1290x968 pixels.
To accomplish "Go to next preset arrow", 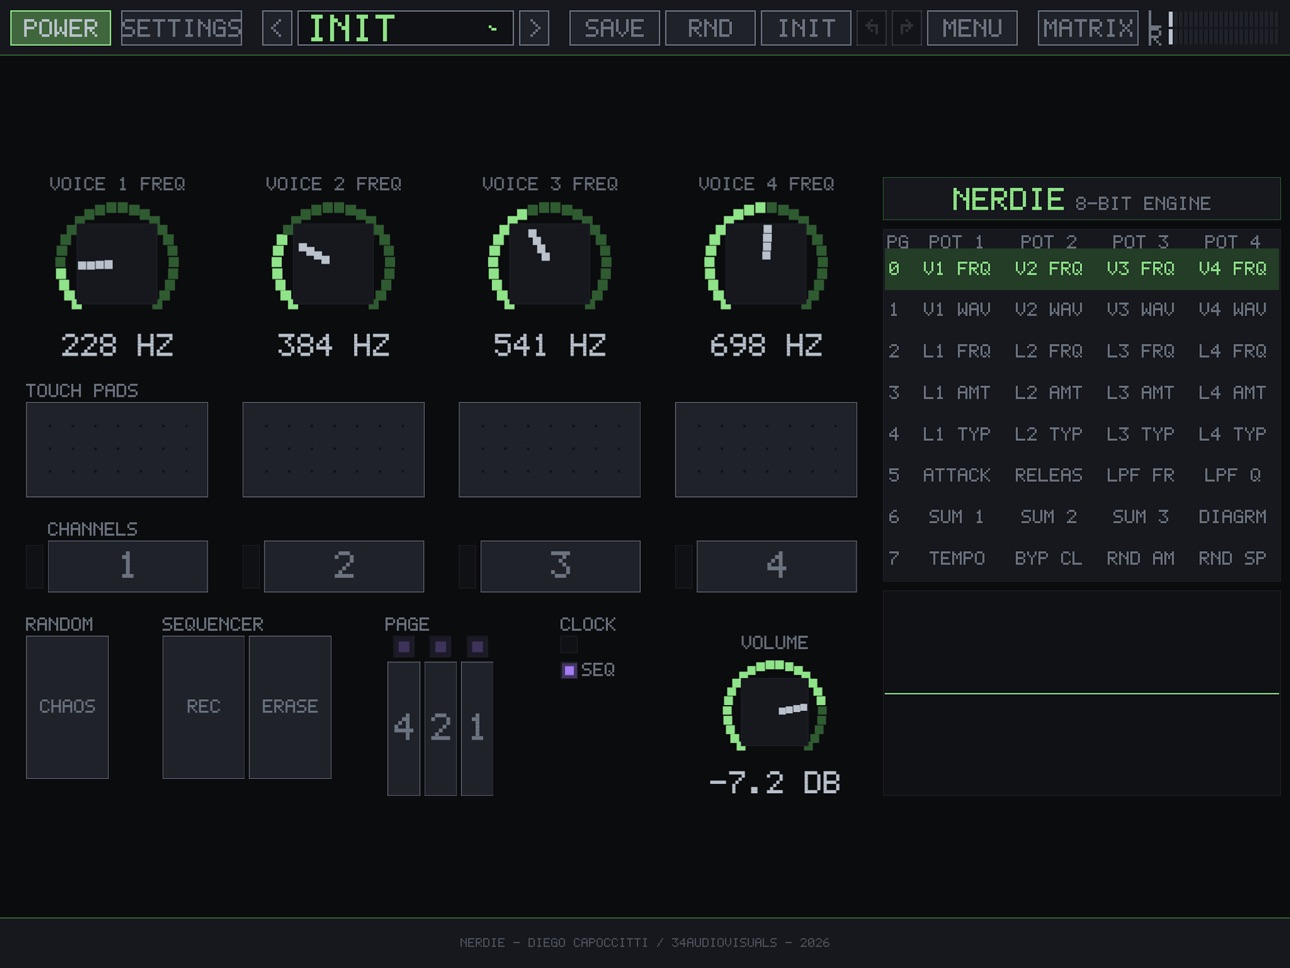I will tap(534, 28).
